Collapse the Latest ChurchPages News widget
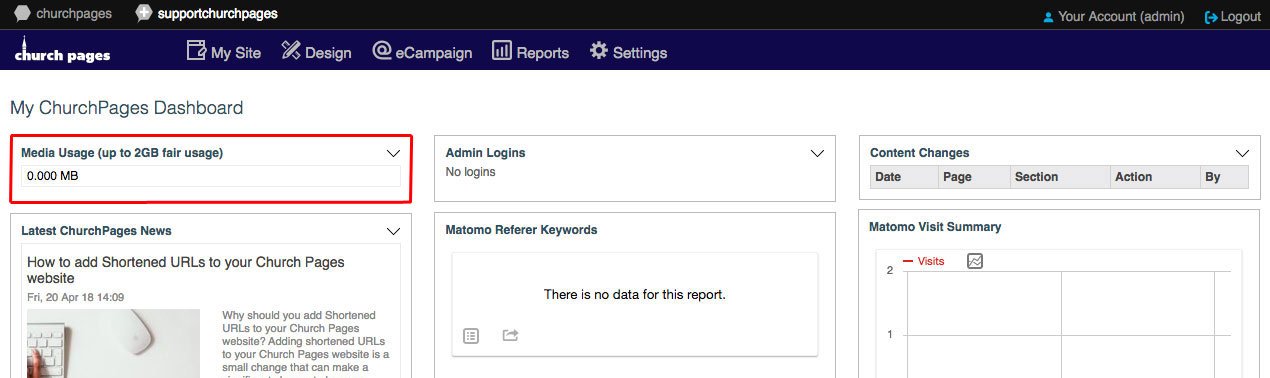Screen dimensions: 1270x378 [x=393, y=231]
